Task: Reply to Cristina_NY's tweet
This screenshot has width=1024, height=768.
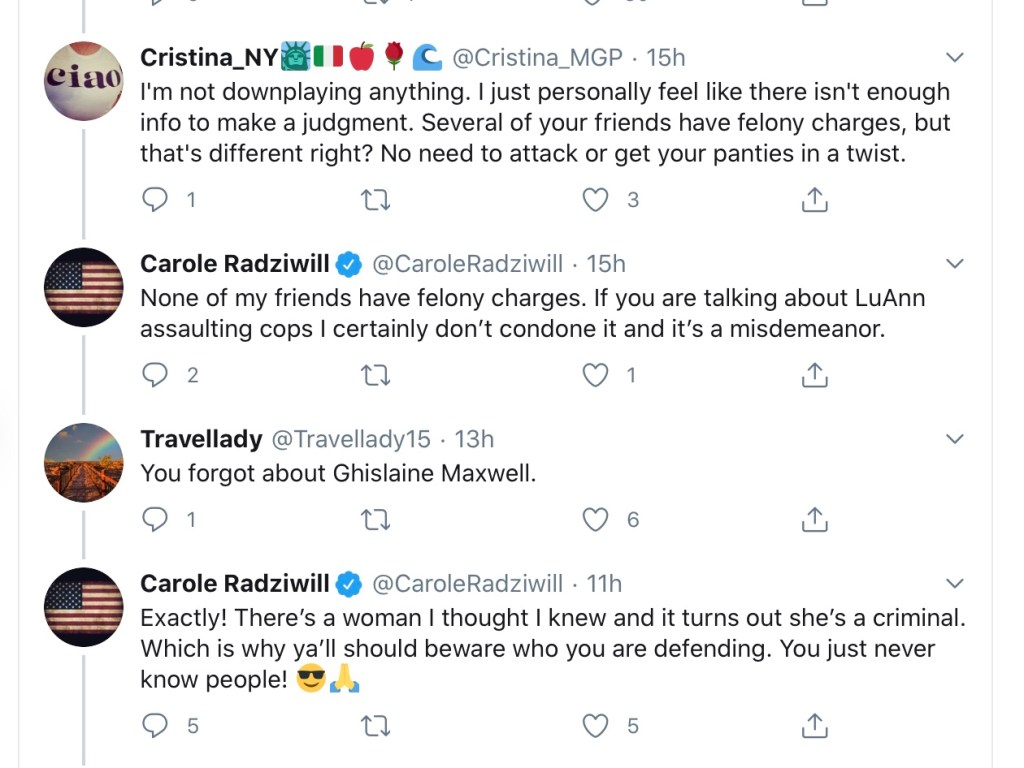Action: 156,199
